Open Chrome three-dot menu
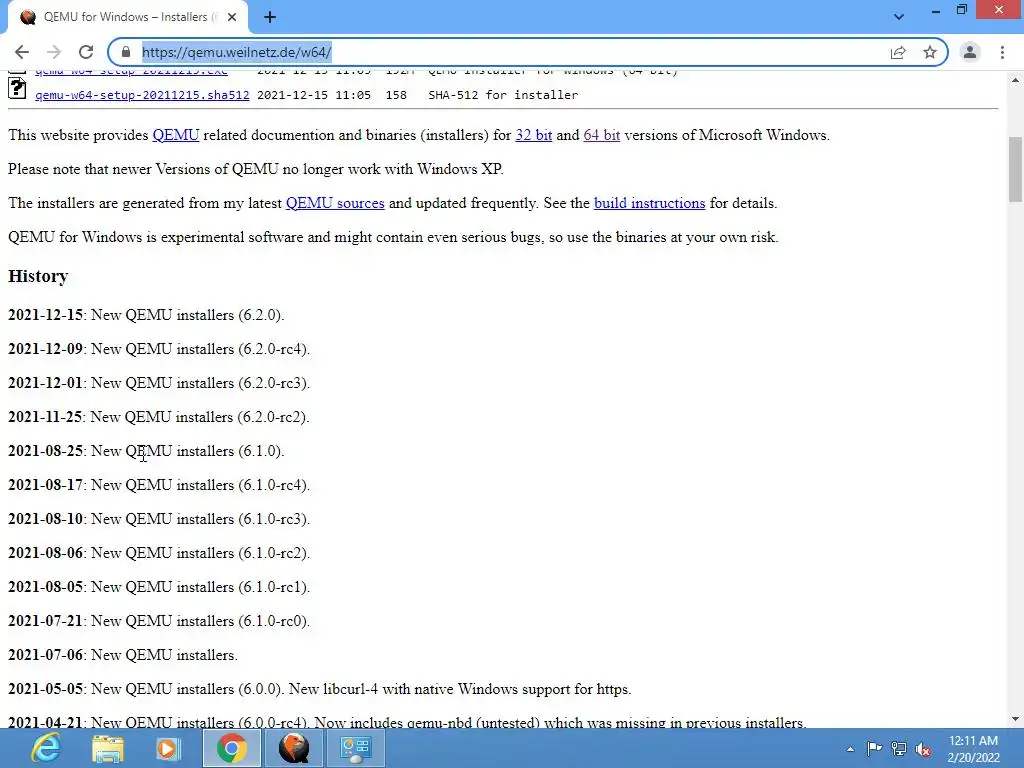Viewport: 1024px width, 768px height. (1002, 52)
